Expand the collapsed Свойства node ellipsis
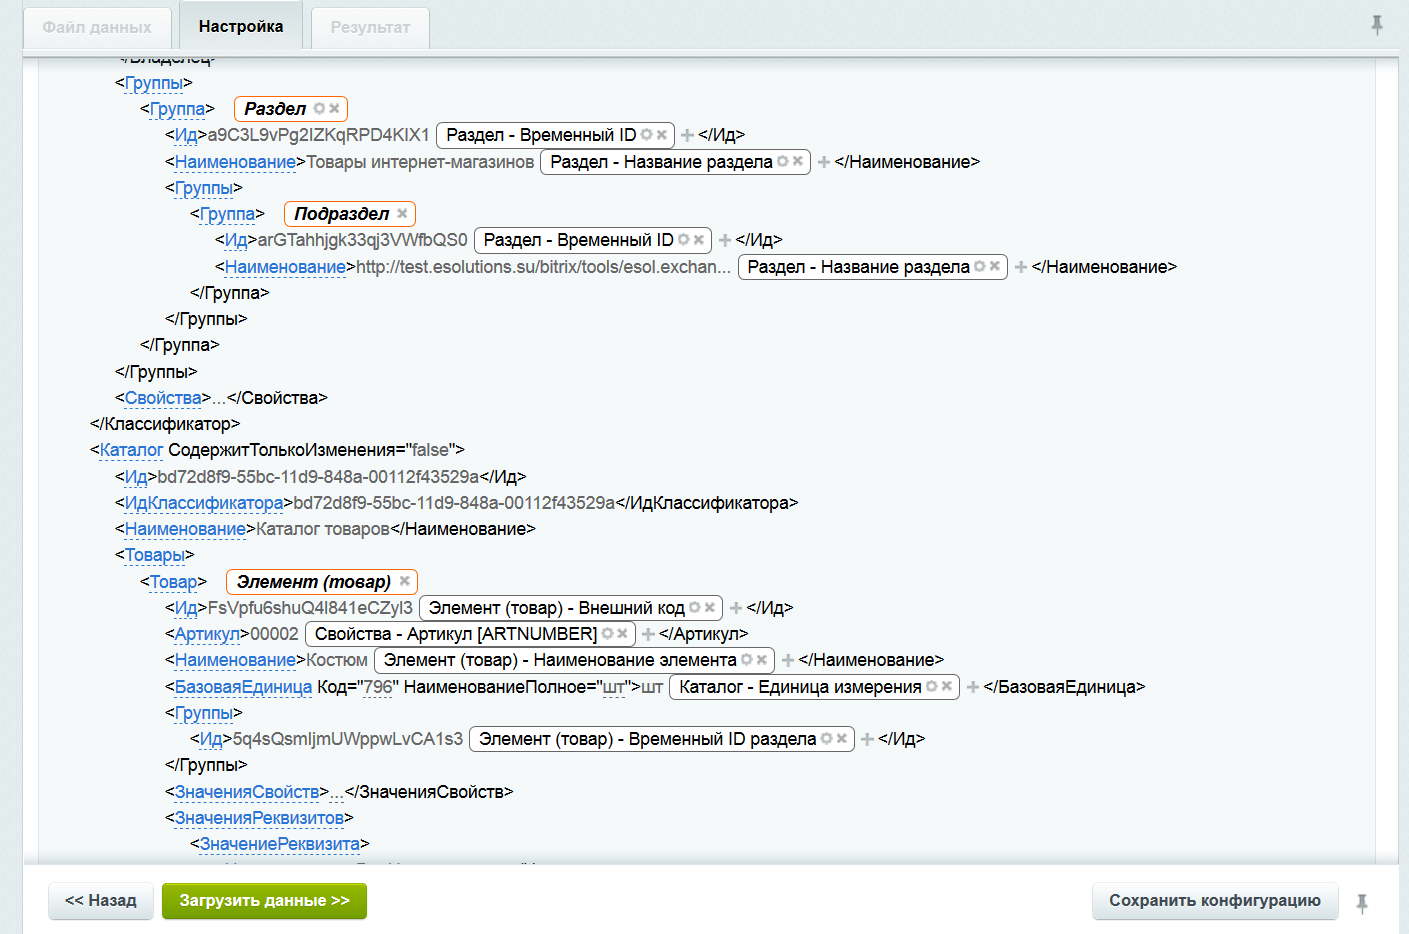 click(x=219, y=398)
